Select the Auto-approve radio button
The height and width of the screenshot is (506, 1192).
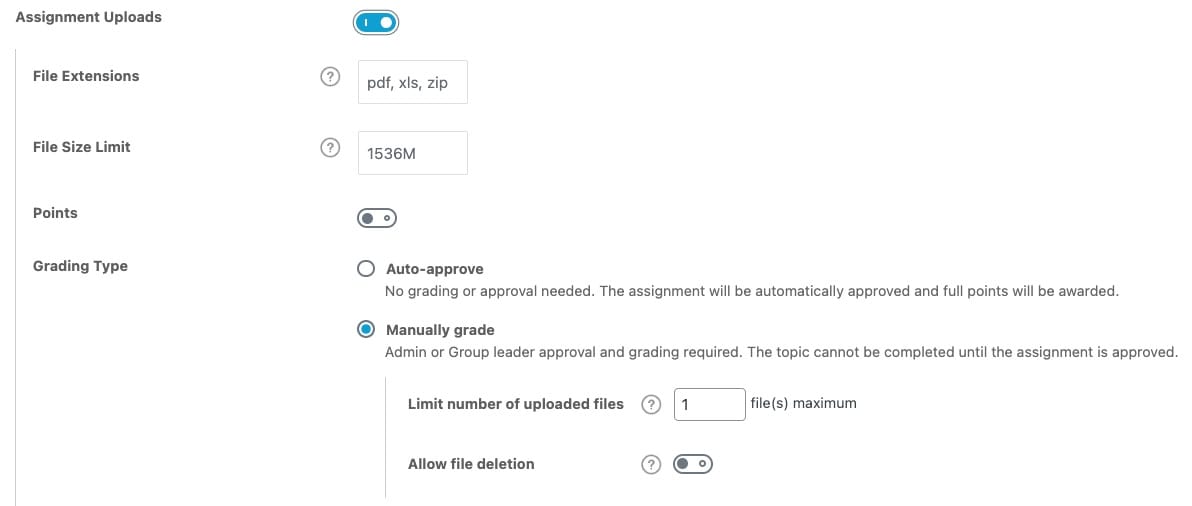point(366,269)
